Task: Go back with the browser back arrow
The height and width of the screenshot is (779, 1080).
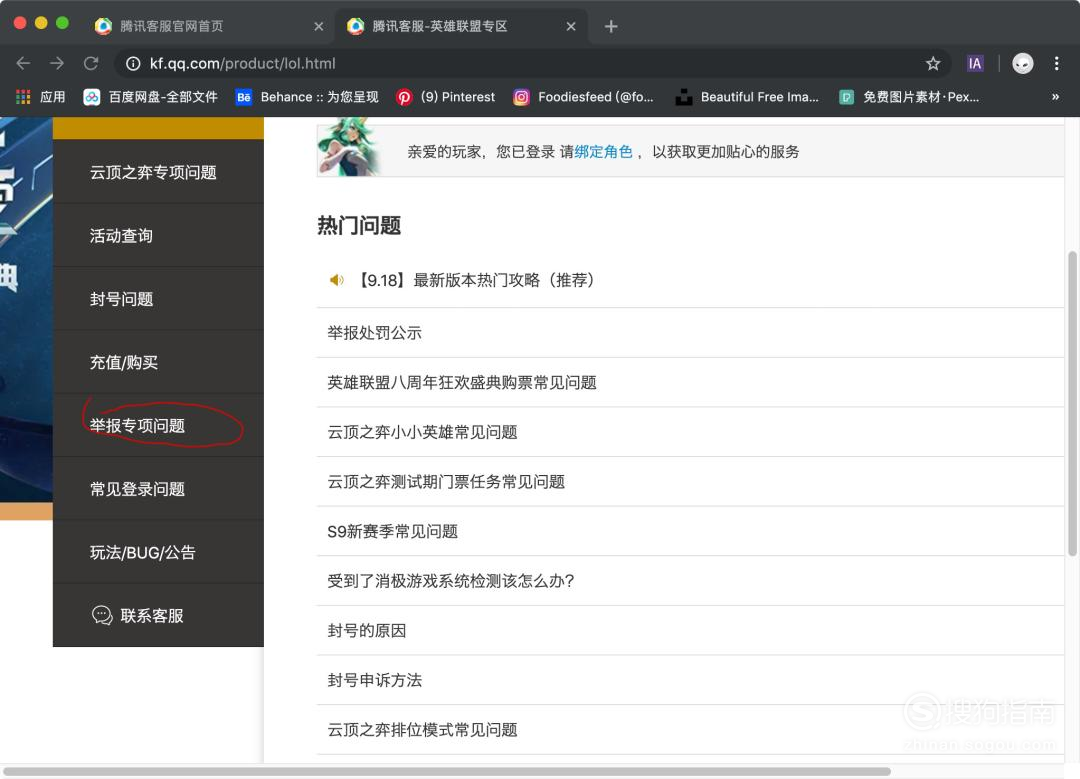Action: pyautogui.click(x=23, y=63)
